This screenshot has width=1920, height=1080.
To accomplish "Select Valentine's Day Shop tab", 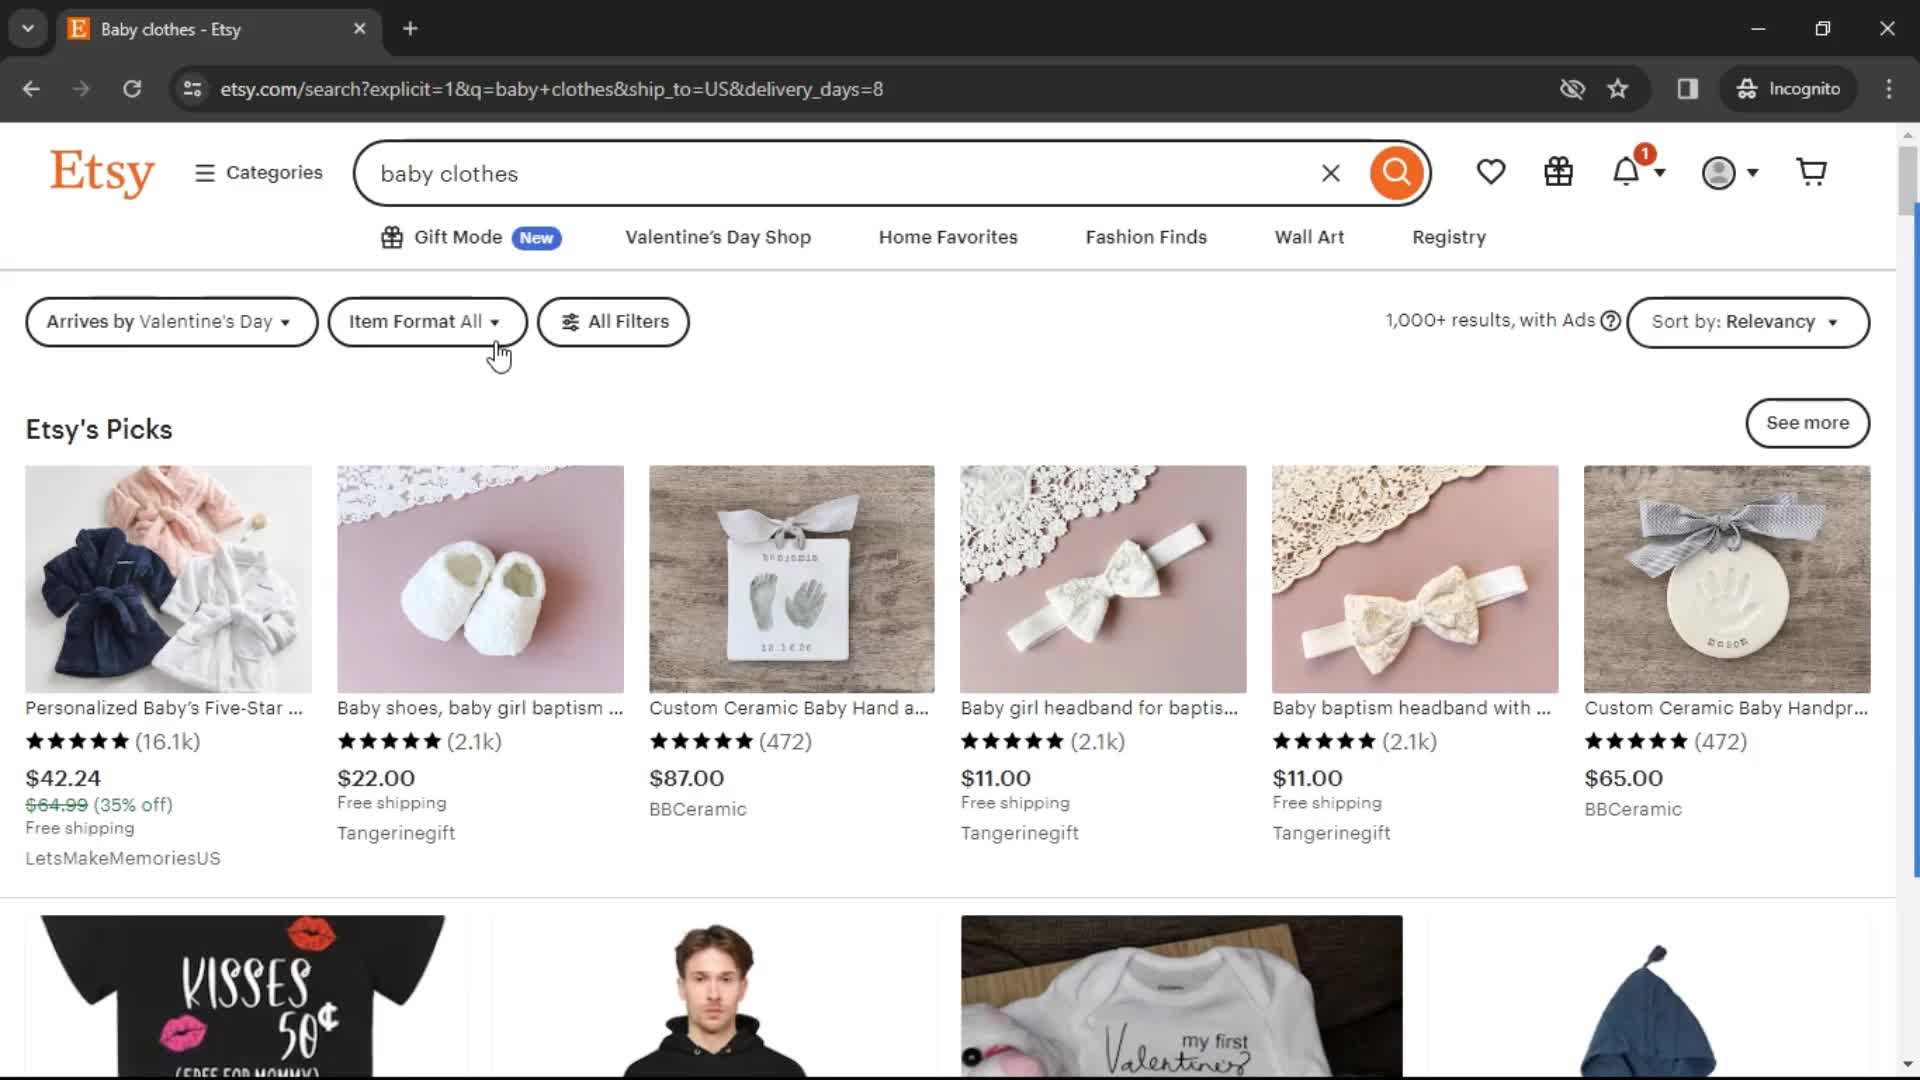I will pos(717,236).
